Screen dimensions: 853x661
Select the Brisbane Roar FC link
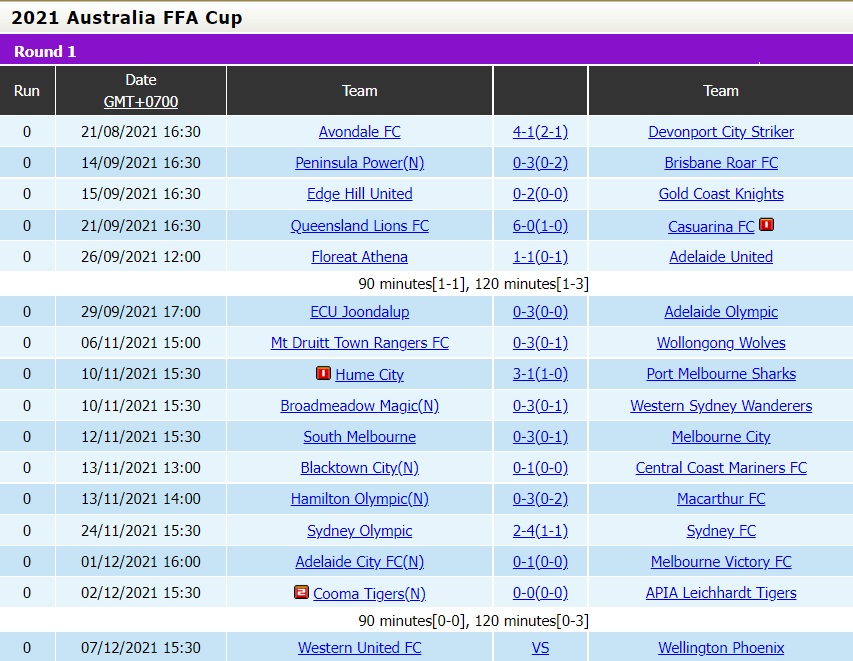click(x=720, y=162)
